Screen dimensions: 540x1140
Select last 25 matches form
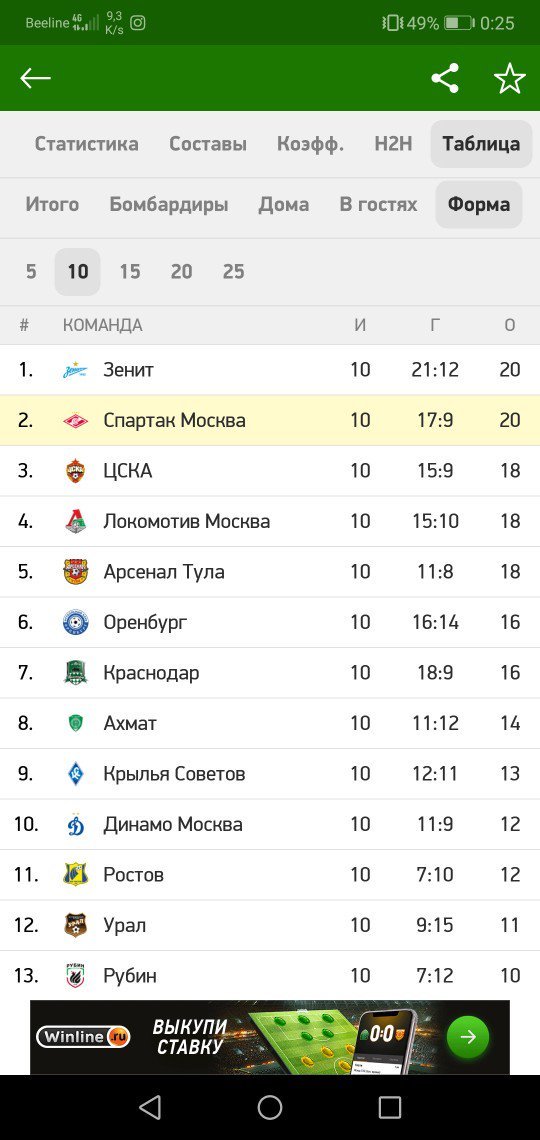click(233, 272)
